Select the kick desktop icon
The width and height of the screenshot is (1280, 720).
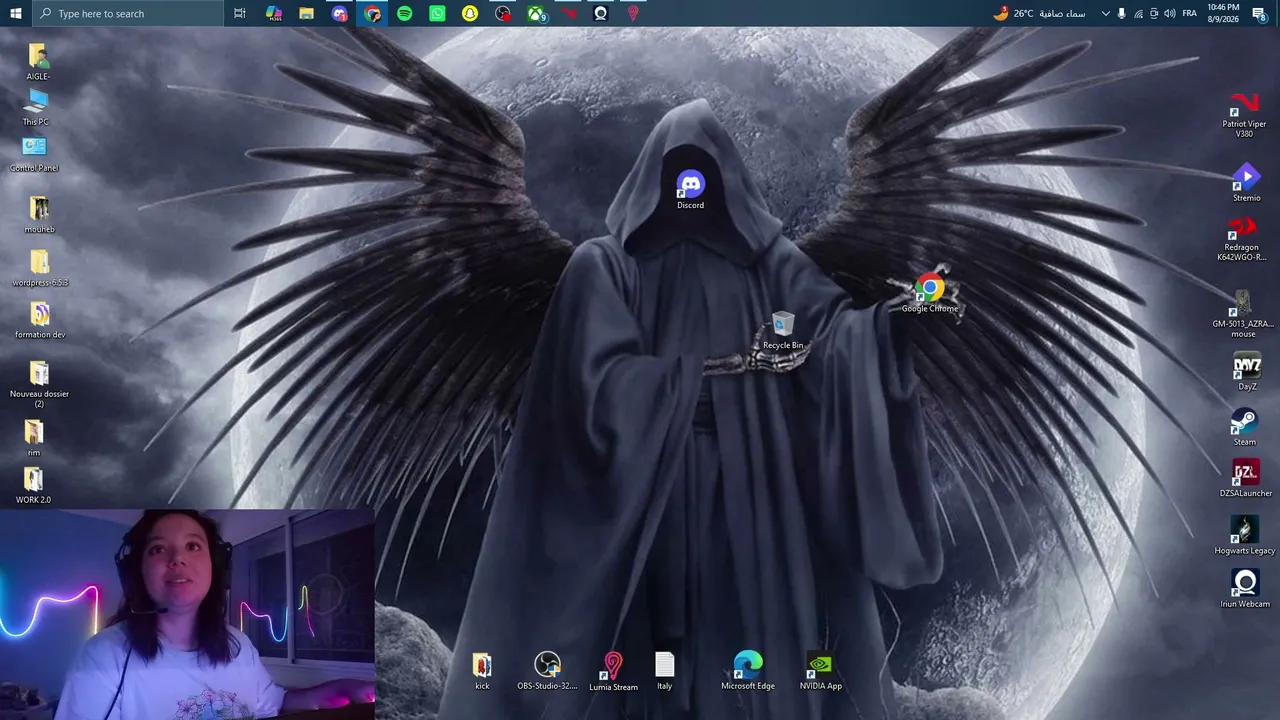[482, 671]
